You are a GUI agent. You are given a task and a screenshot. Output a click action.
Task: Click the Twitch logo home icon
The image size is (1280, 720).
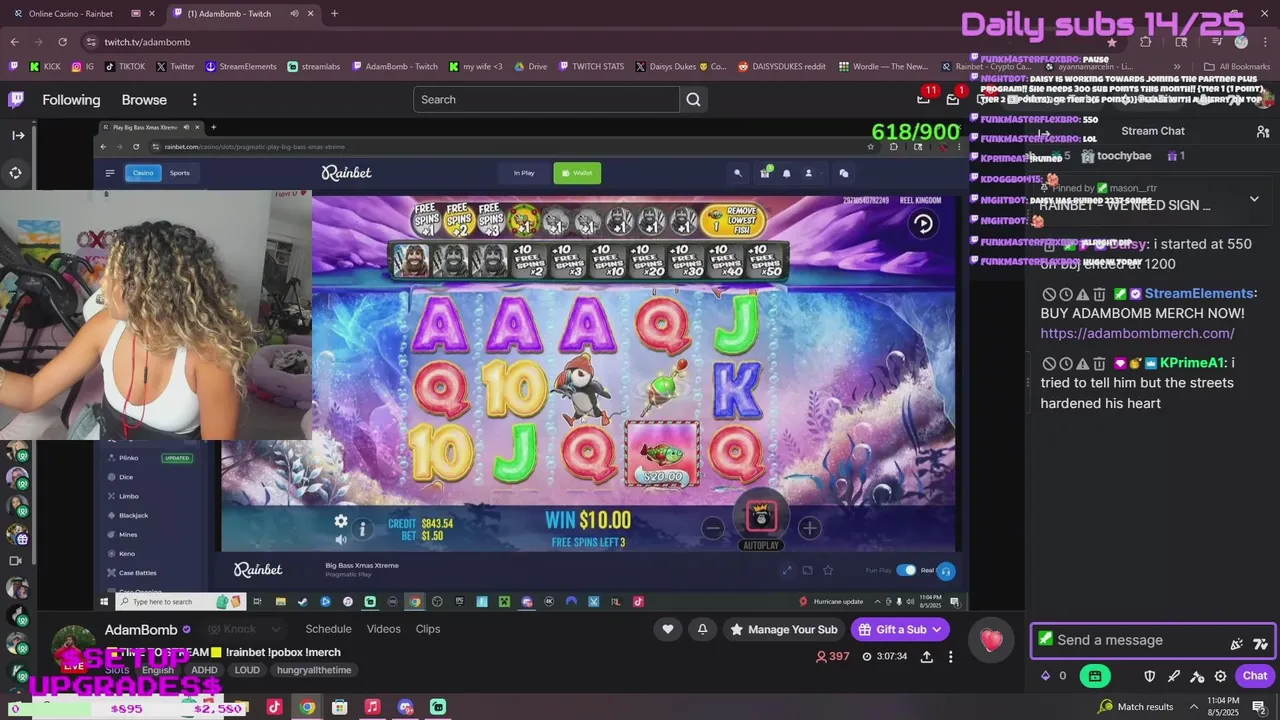16,99
